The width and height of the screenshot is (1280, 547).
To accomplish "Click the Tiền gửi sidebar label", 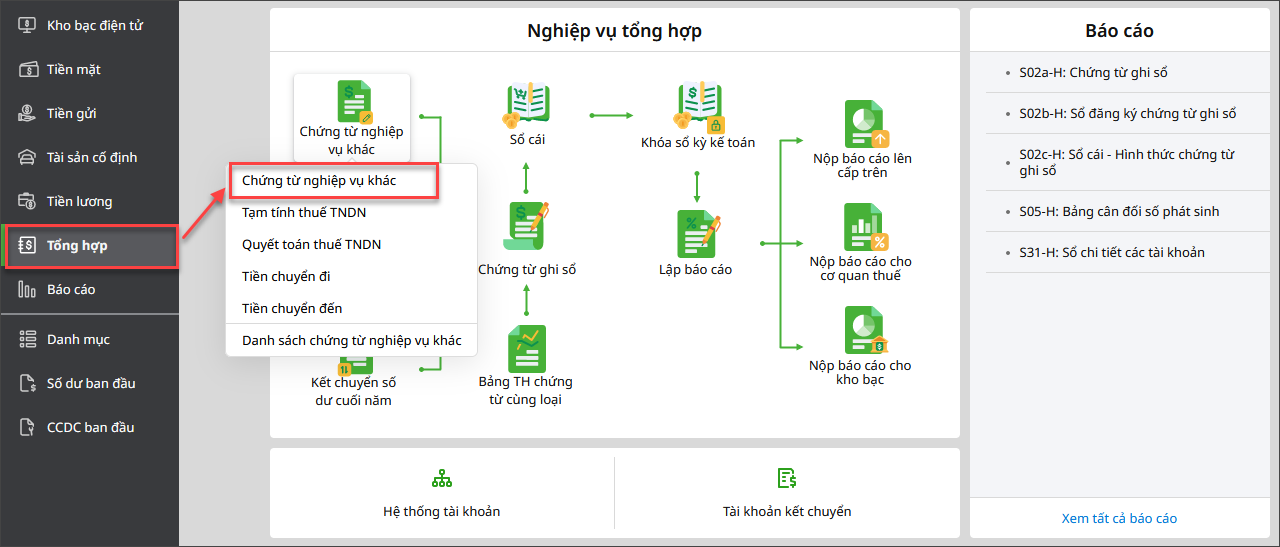I will [72, 113].
